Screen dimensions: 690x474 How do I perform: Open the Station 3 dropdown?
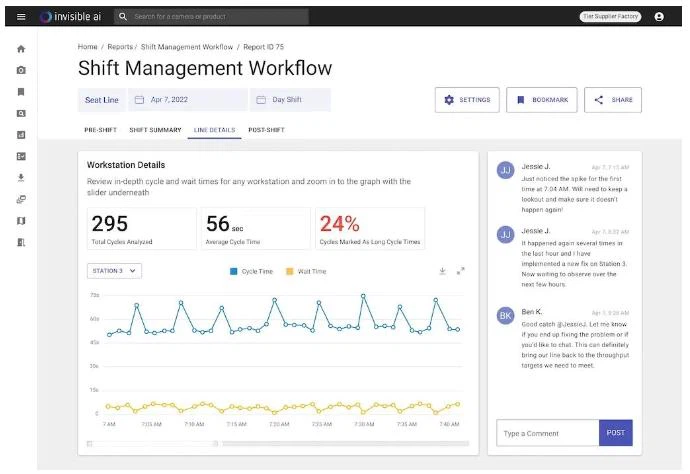click(x=115, y=271)
